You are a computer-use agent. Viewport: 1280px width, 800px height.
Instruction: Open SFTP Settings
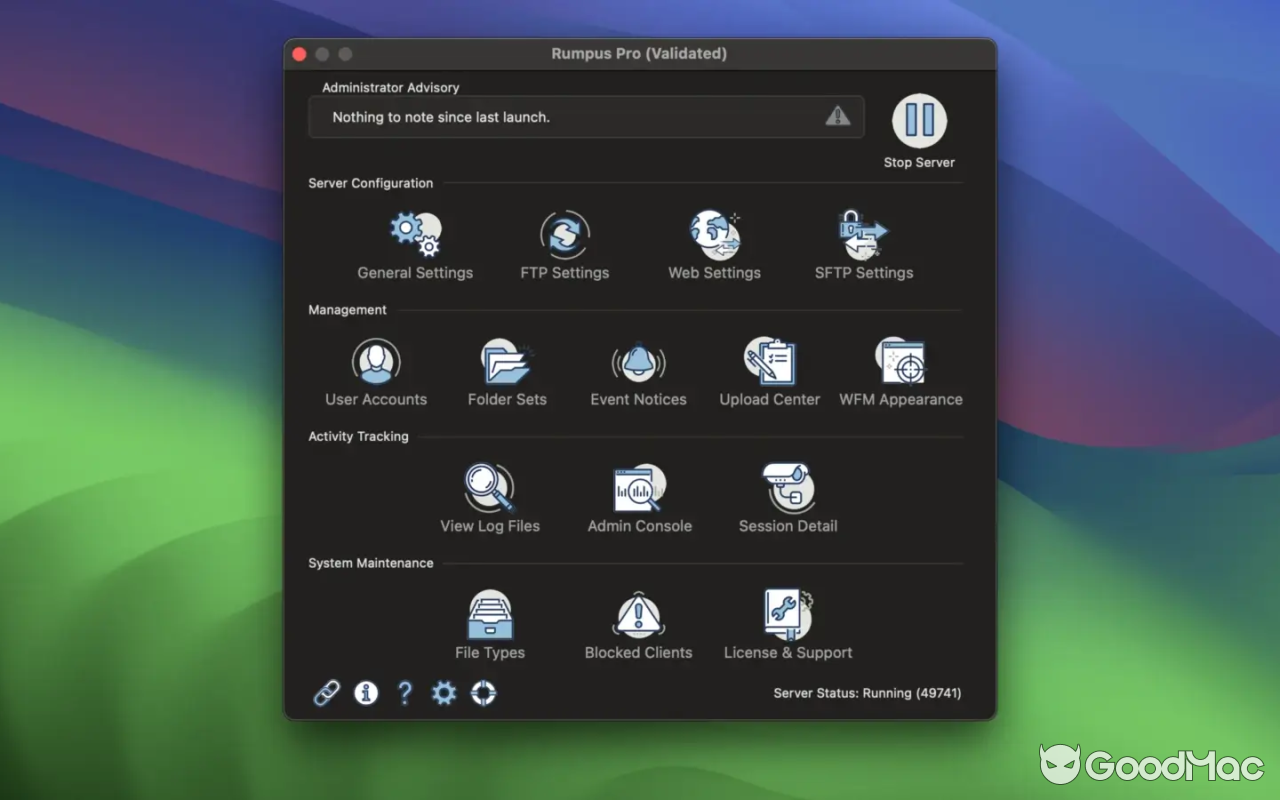(863, 240)
